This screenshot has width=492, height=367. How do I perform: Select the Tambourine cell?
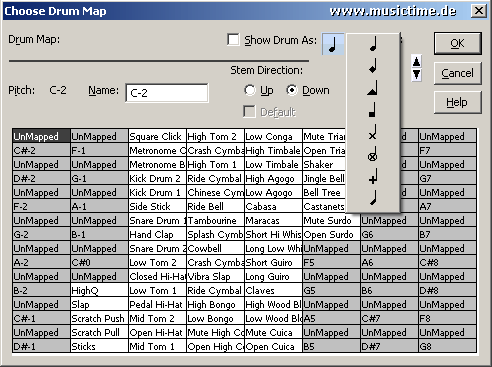(x=215, y=220)
